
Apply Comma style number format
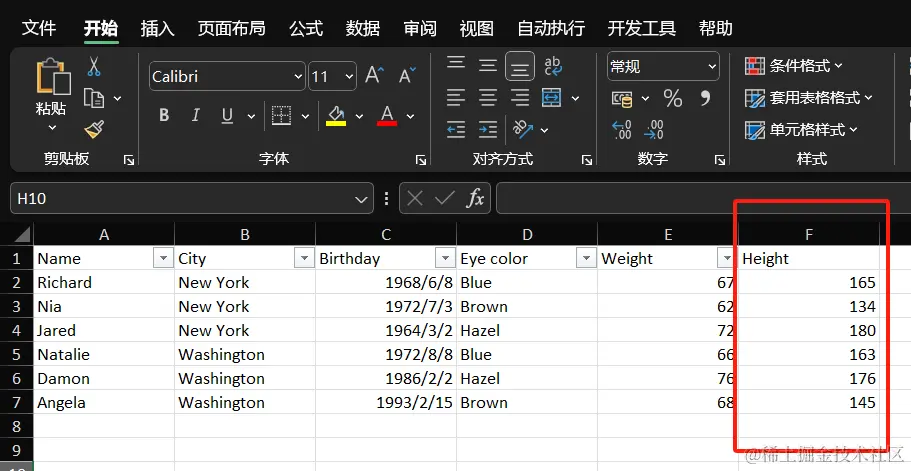pos(705,98)
